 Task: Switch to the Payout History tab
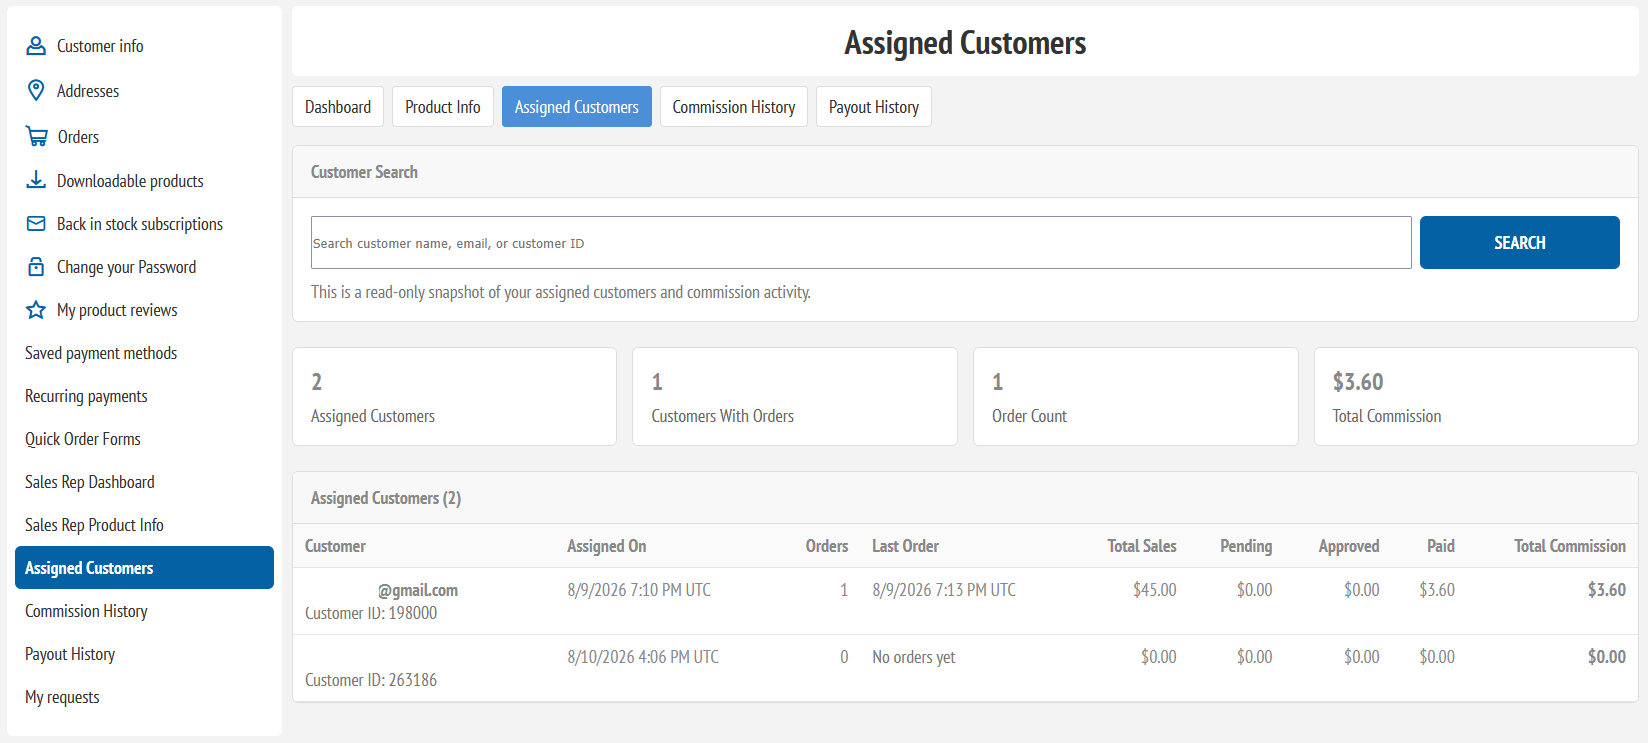tap(874, 107)
